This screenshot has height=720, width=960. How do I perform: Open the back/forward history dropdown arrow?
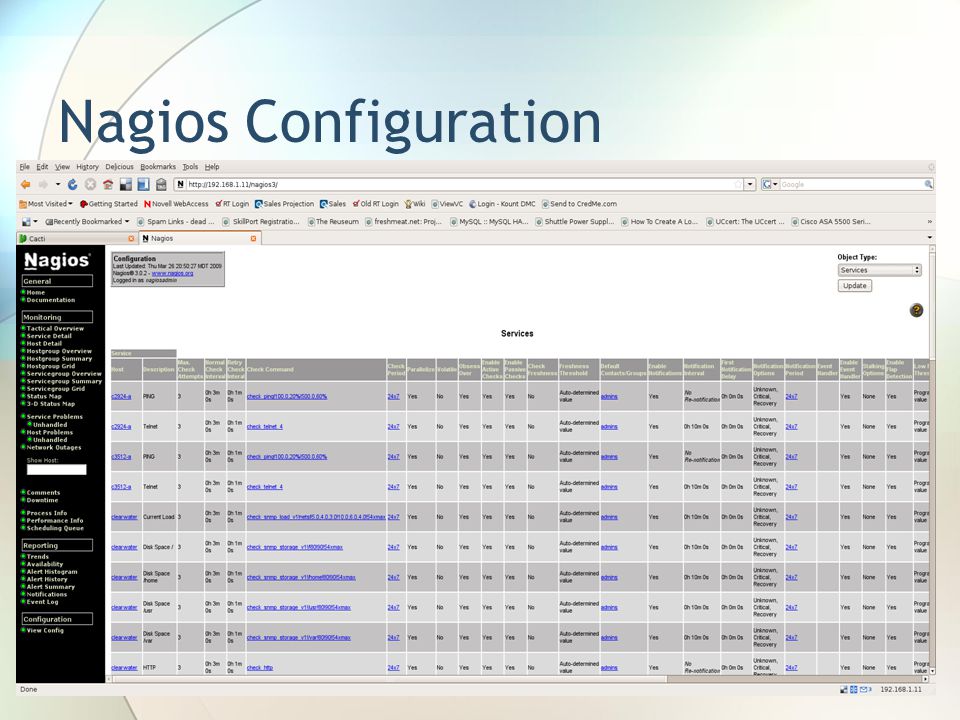58,184
